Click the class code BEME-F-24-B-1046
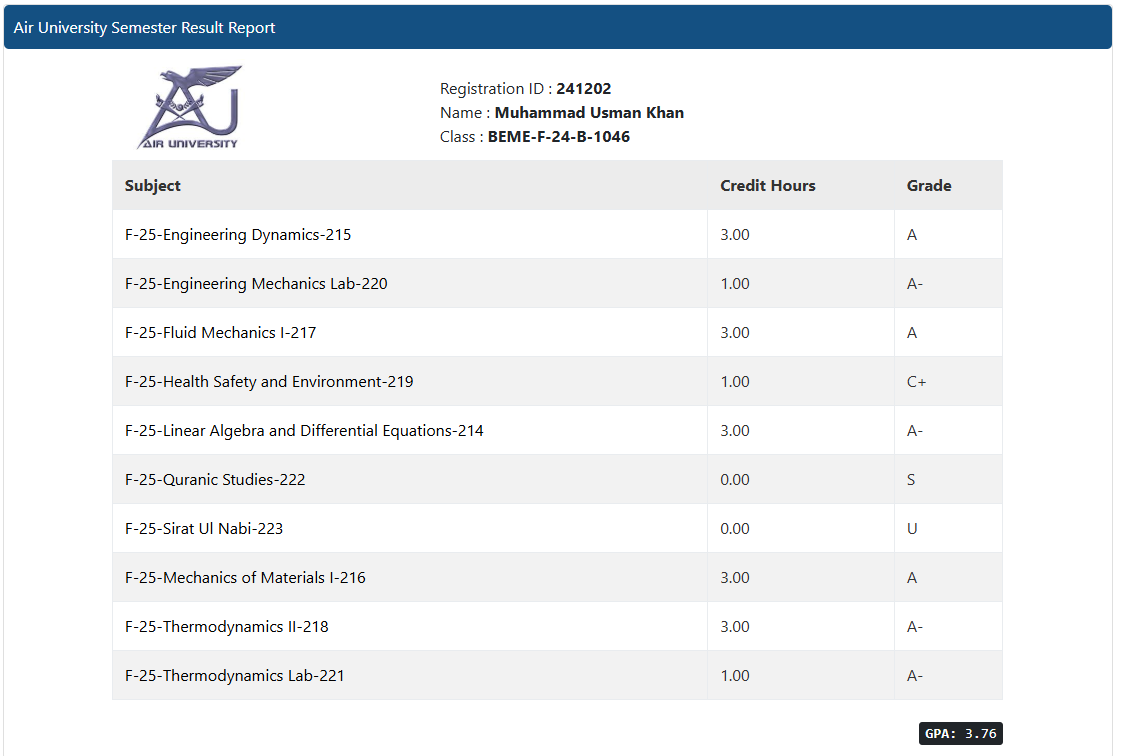 tap(558, 137)
